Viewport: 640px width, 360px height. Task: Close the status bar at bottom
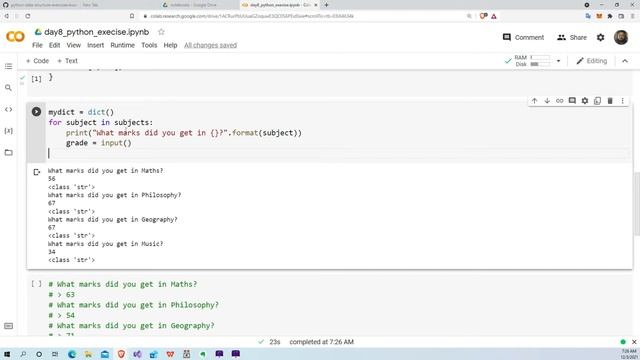[x=634, y=342]
